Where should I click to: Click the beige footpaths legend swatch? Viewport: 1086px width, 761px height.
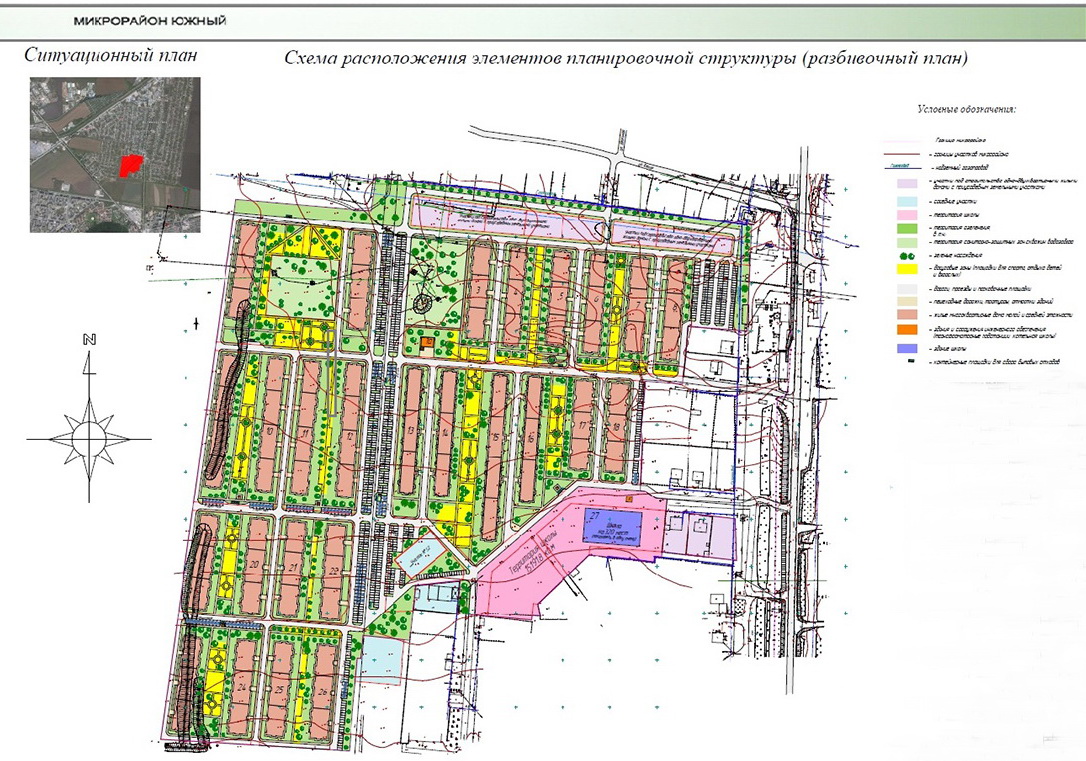pos(907,302)
